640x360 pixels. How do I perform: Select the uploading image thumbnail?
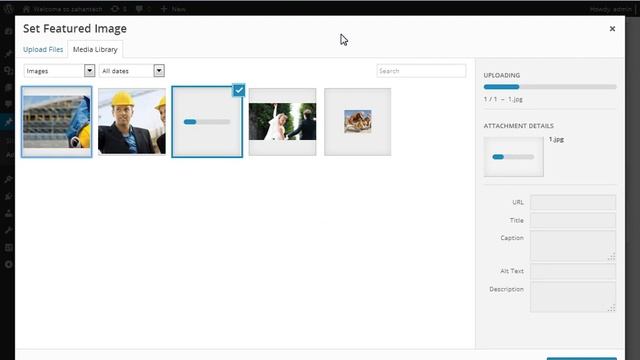click(x=207, y=122)
